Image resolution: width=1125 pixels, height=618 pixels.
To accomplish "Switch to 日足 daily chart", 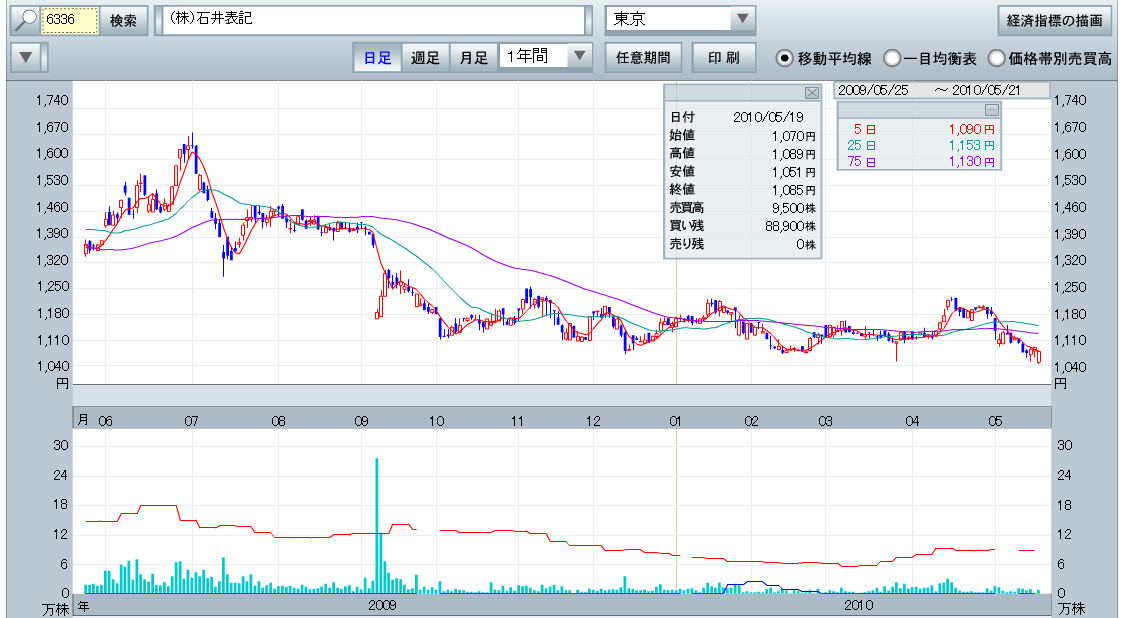I will (377, 57).
